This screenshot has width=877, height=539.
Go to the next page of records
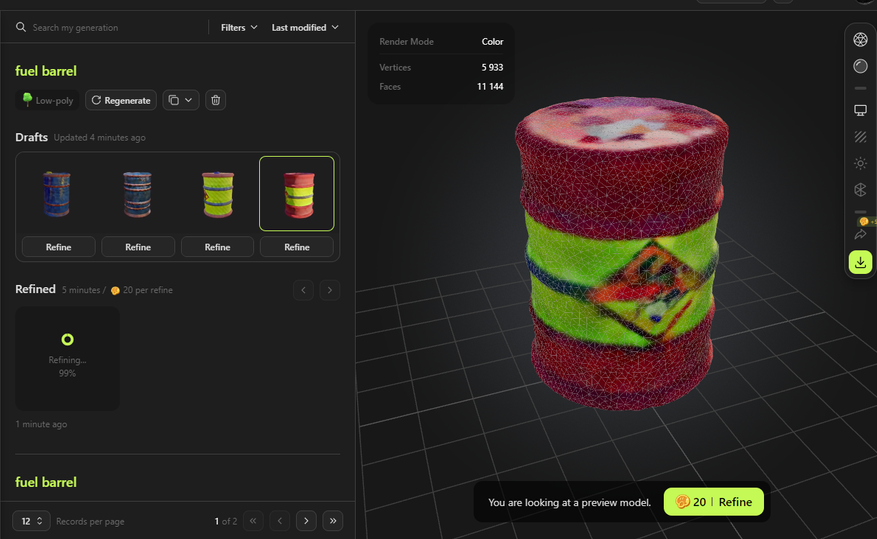point(307,521)
